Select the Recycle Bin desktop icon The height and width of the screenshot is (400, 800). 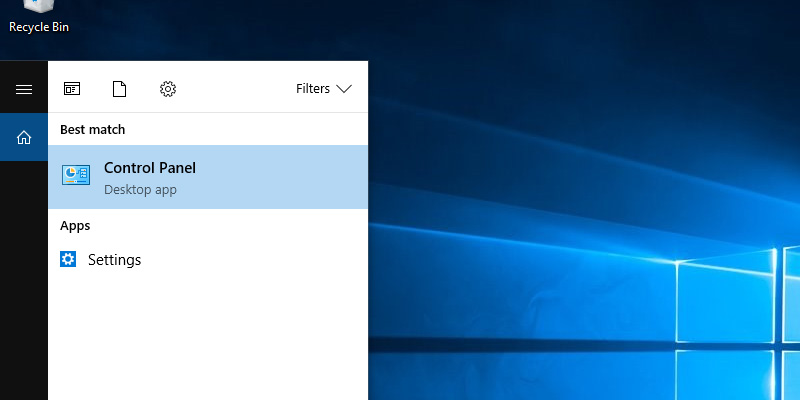click(38, 8)
